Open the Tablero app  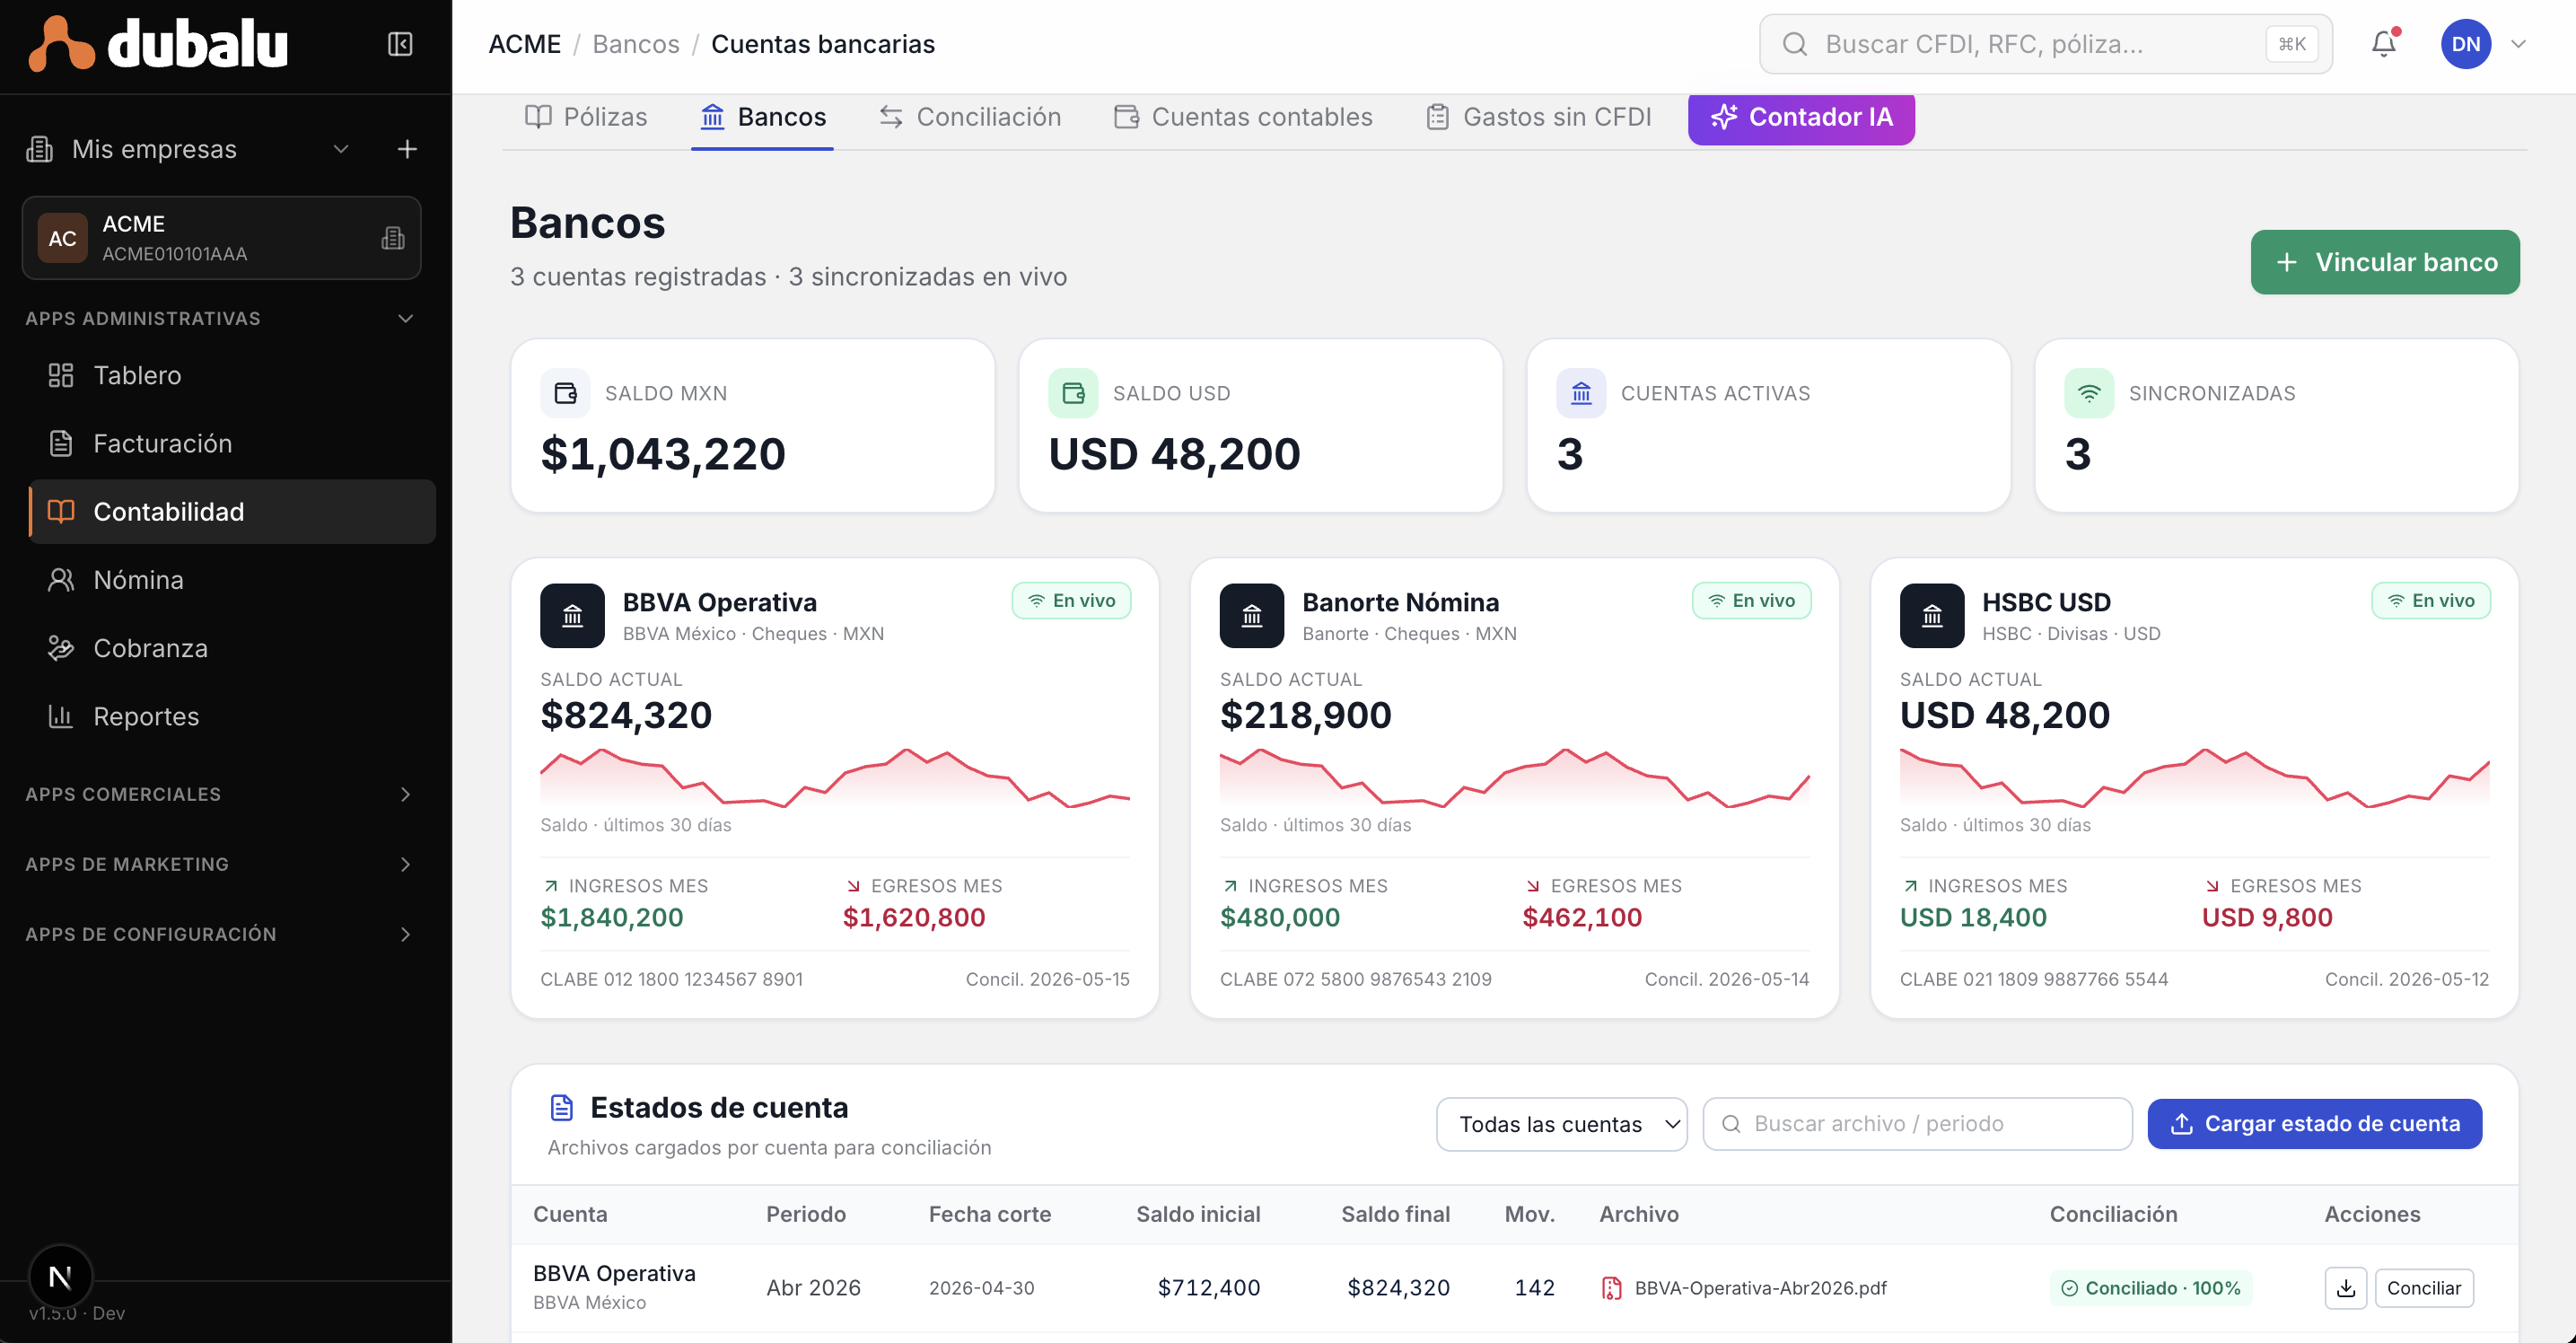[x=231, y=375]
